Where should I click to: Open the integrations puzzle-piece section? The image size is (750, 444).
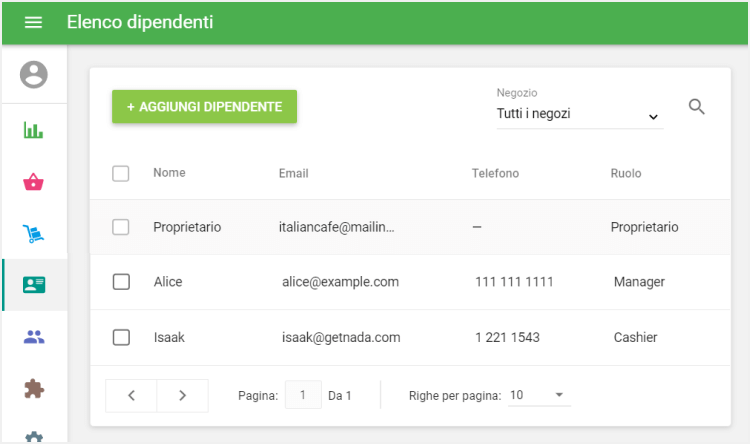pyautogui.click(x=34, y=388)
